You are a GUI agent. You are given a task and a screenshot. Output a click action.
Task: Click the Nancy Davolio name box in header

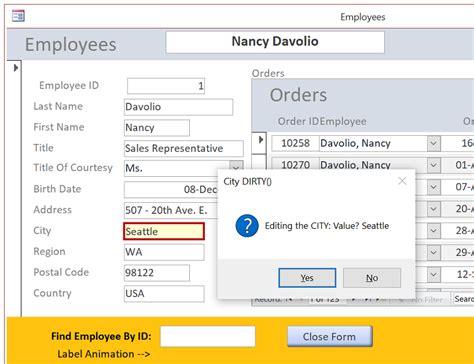click(x=275, y=42)
